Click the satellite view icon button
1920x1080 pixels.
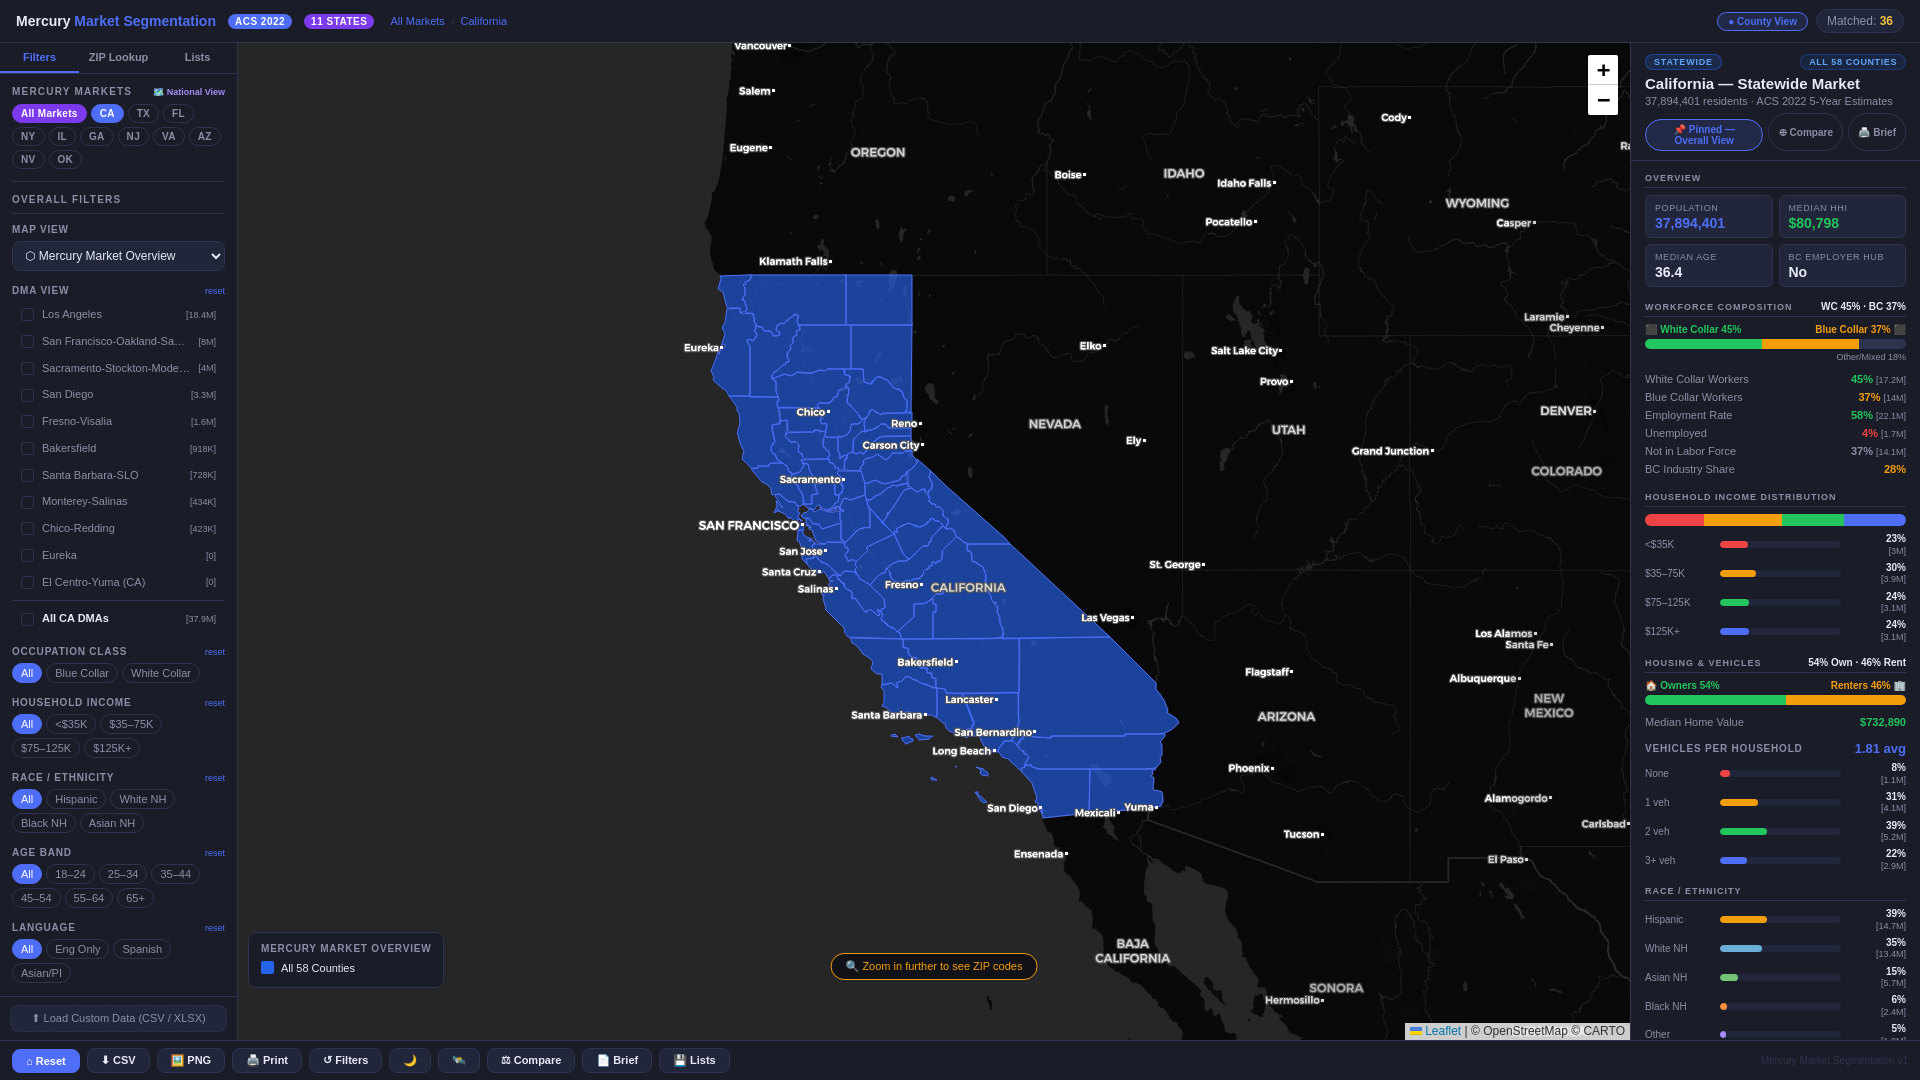click(459, 1061)
